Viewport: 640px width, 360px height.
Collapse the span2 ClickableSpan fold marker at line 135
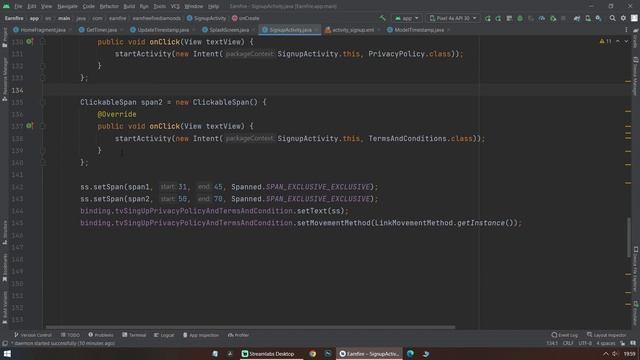pyautogui.click(x=43, y=102)
